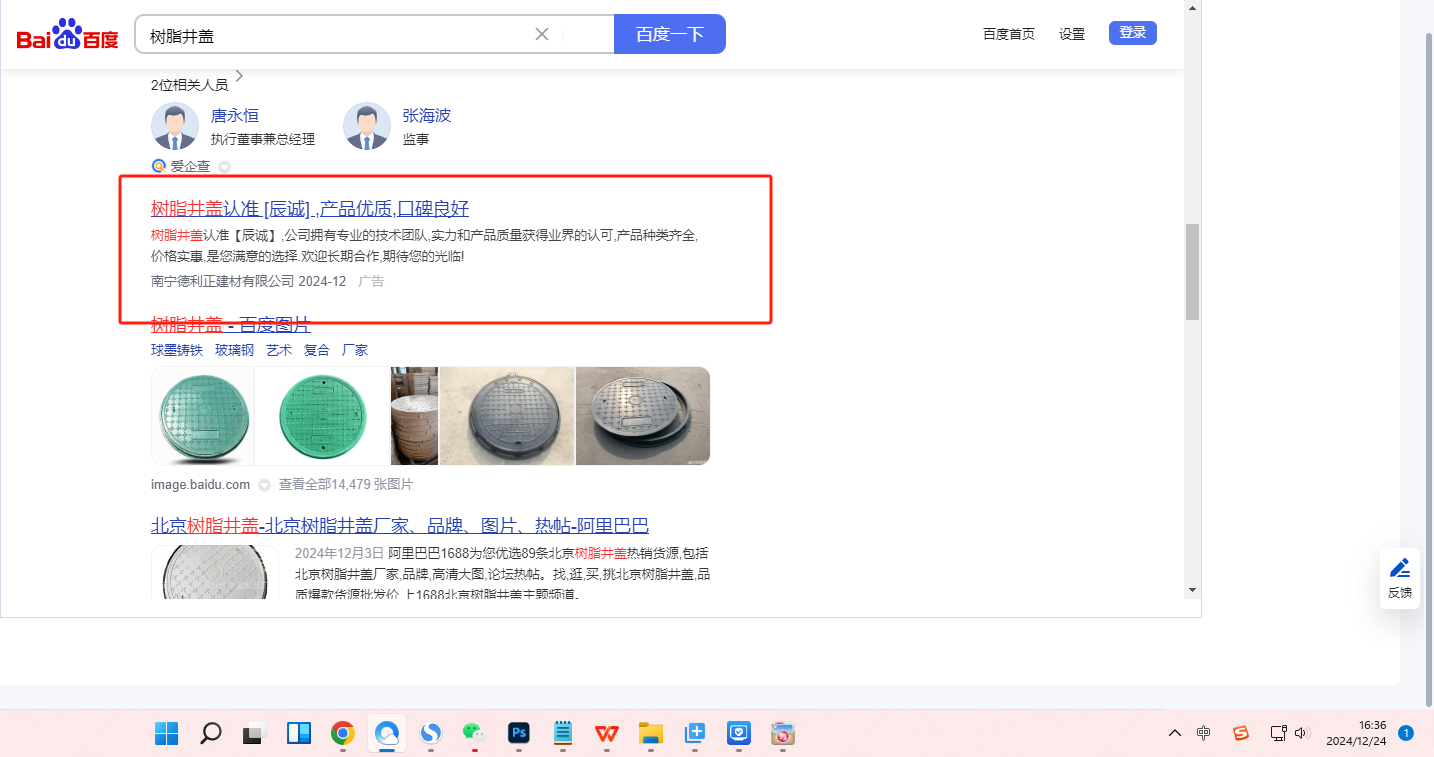Open the notepad app on the taskbar

pyautogui.click(x=562, y=734)
